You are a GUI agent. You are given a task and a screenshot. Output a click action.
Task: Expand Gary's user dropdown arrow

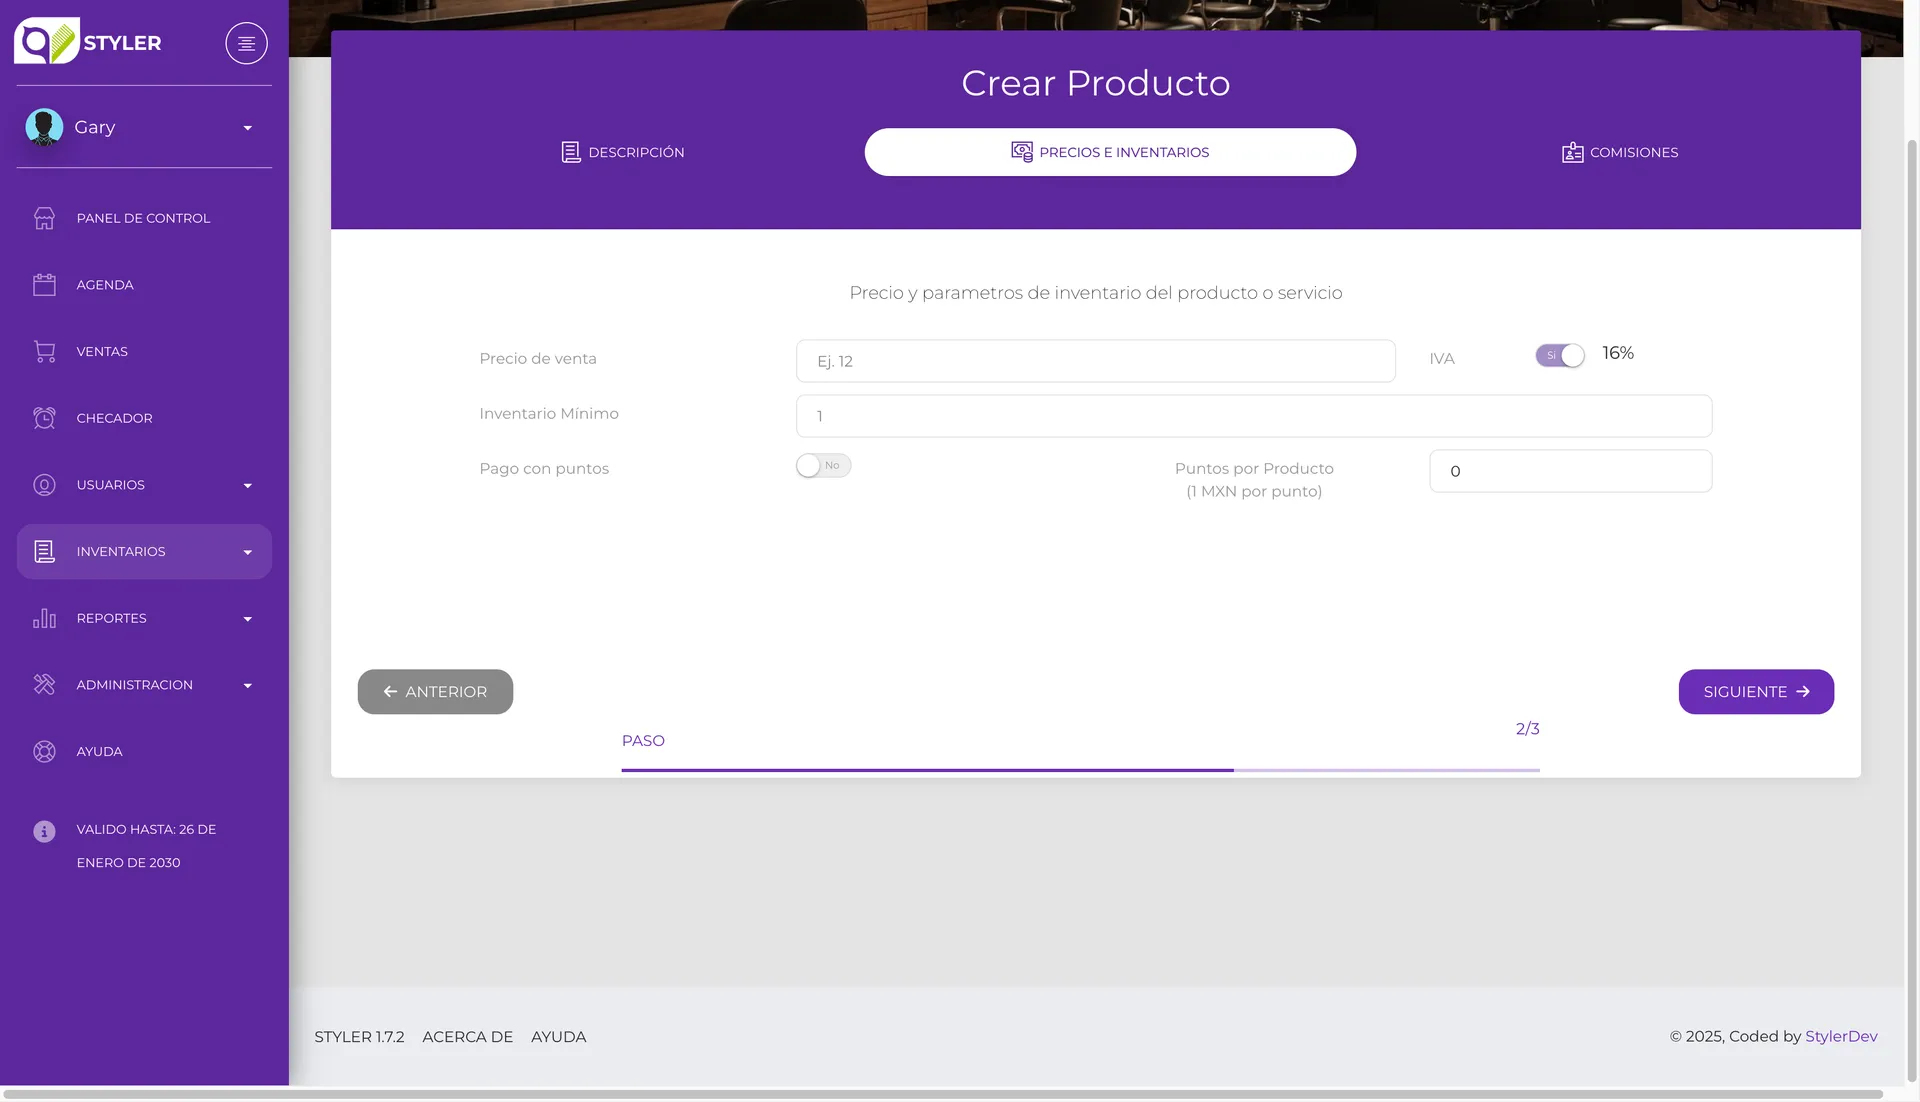(247, 128)
